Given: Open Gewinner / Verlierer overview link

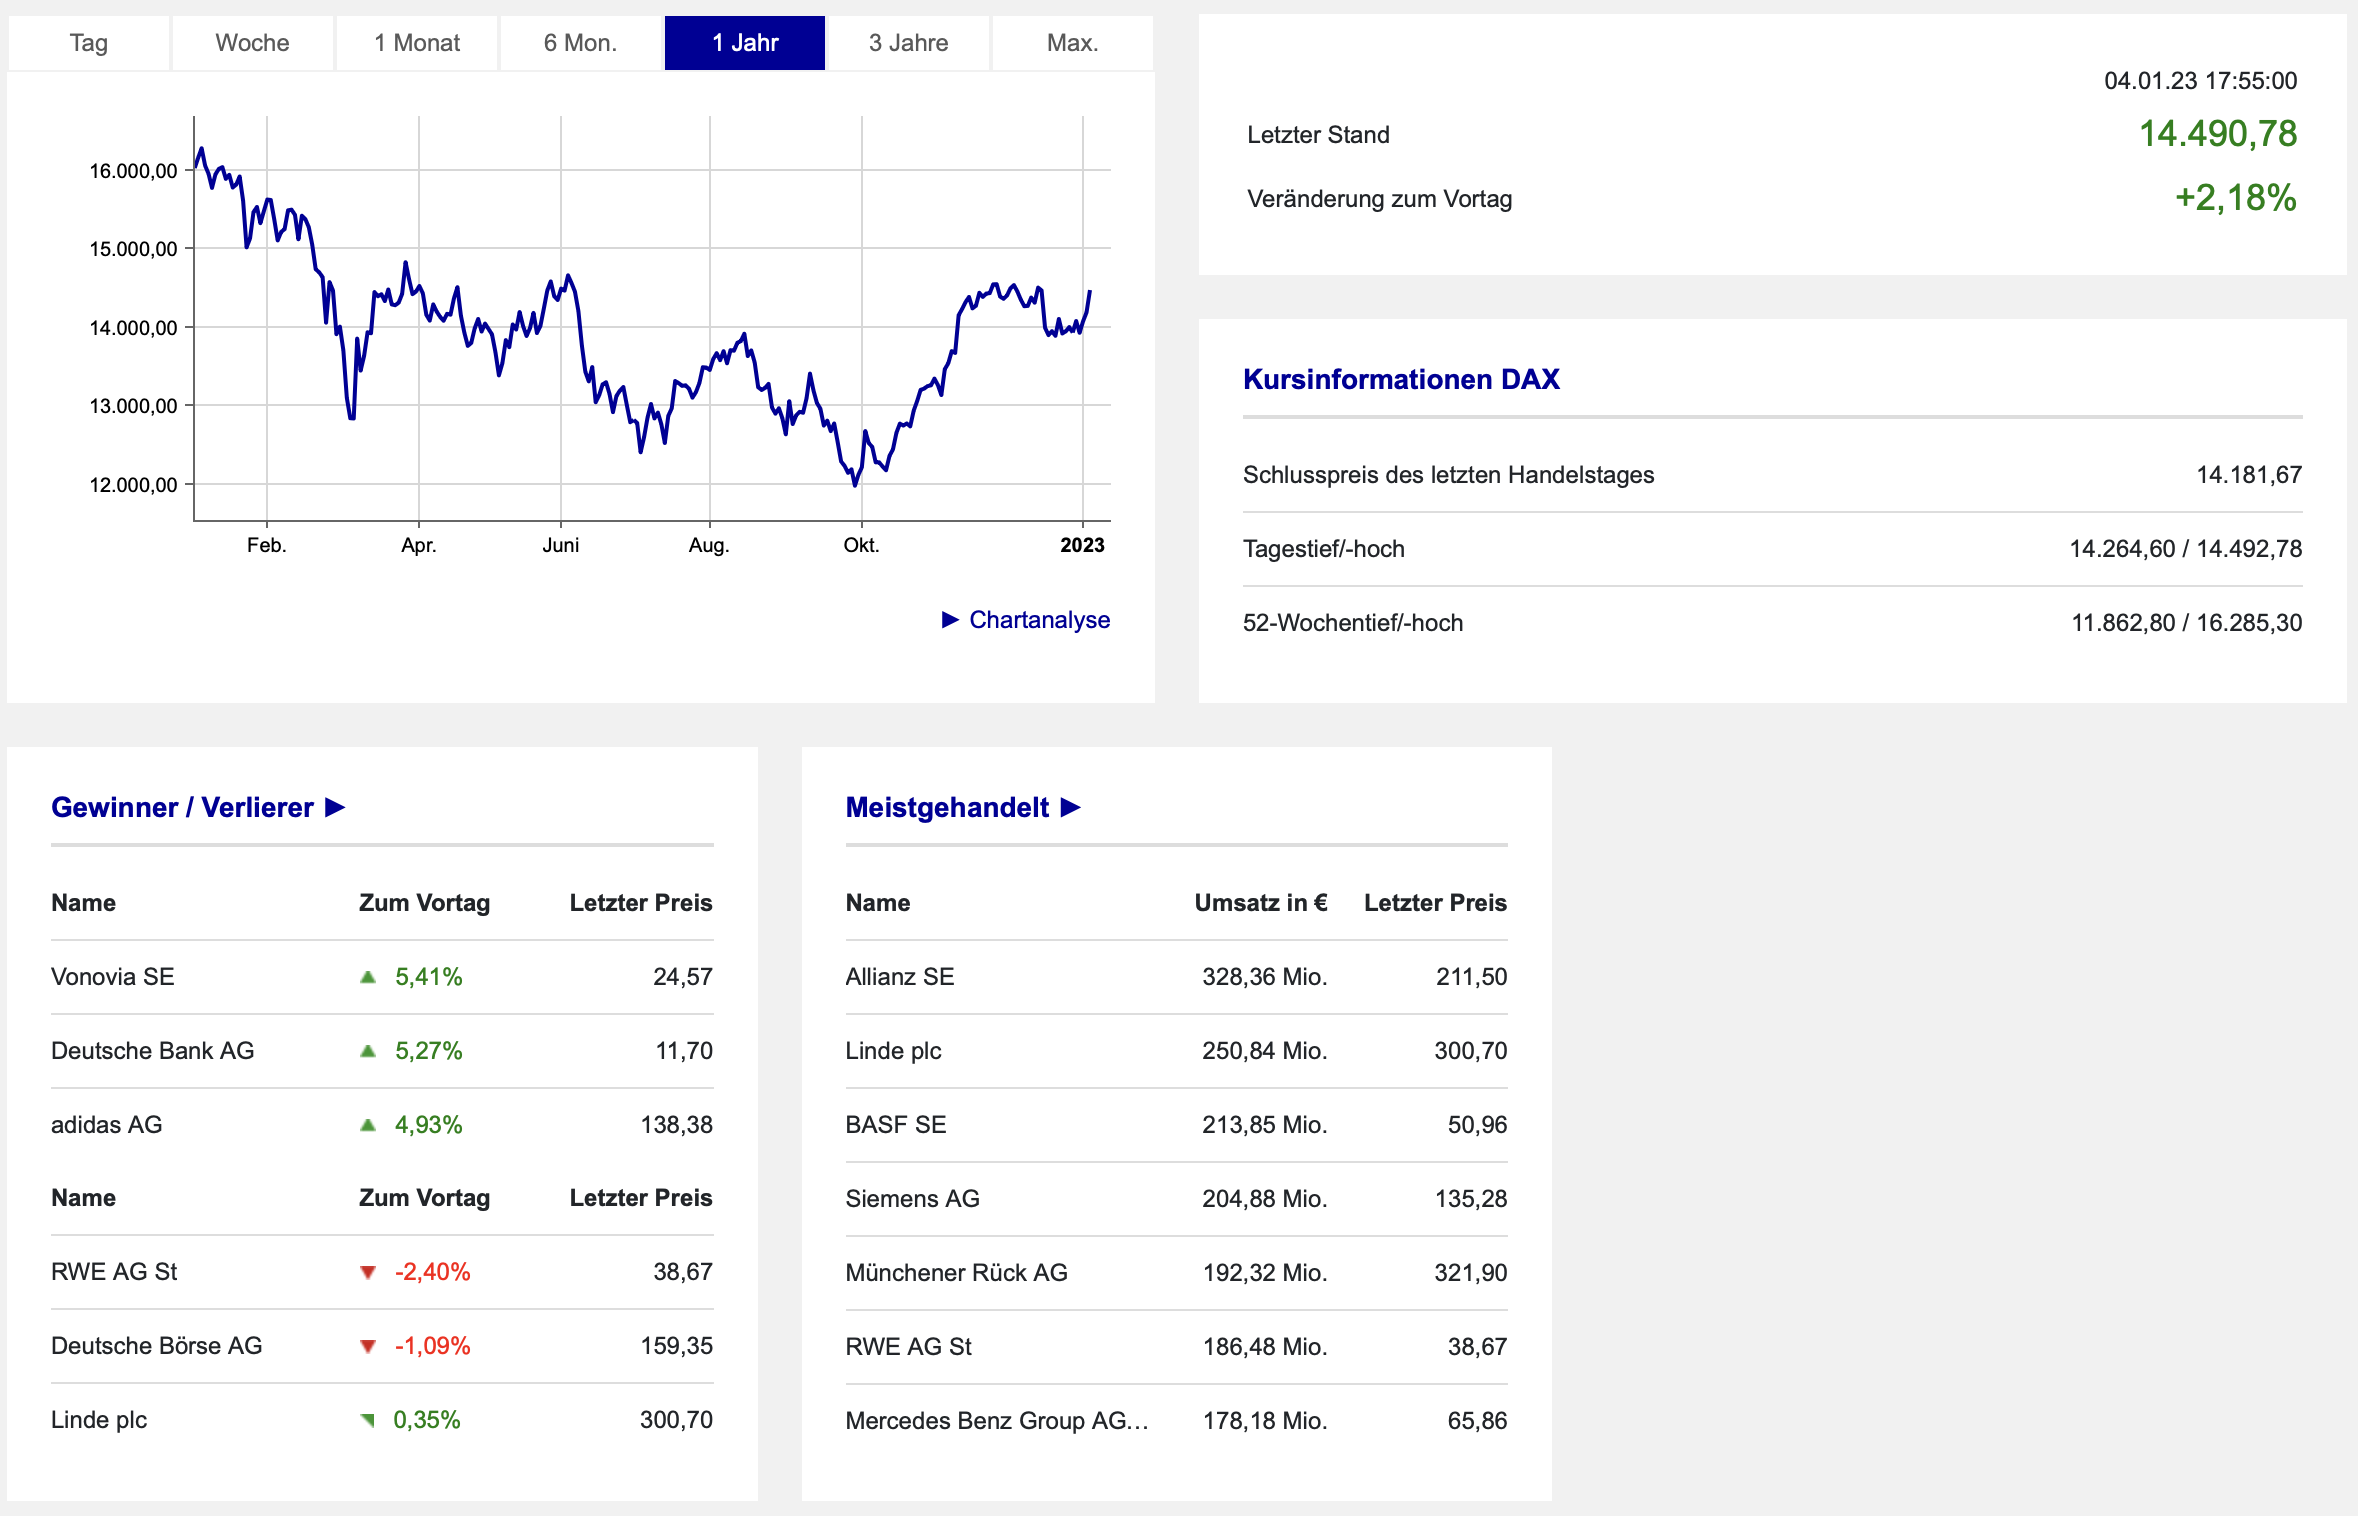Looking at the screenshot, I should point(183,807).
